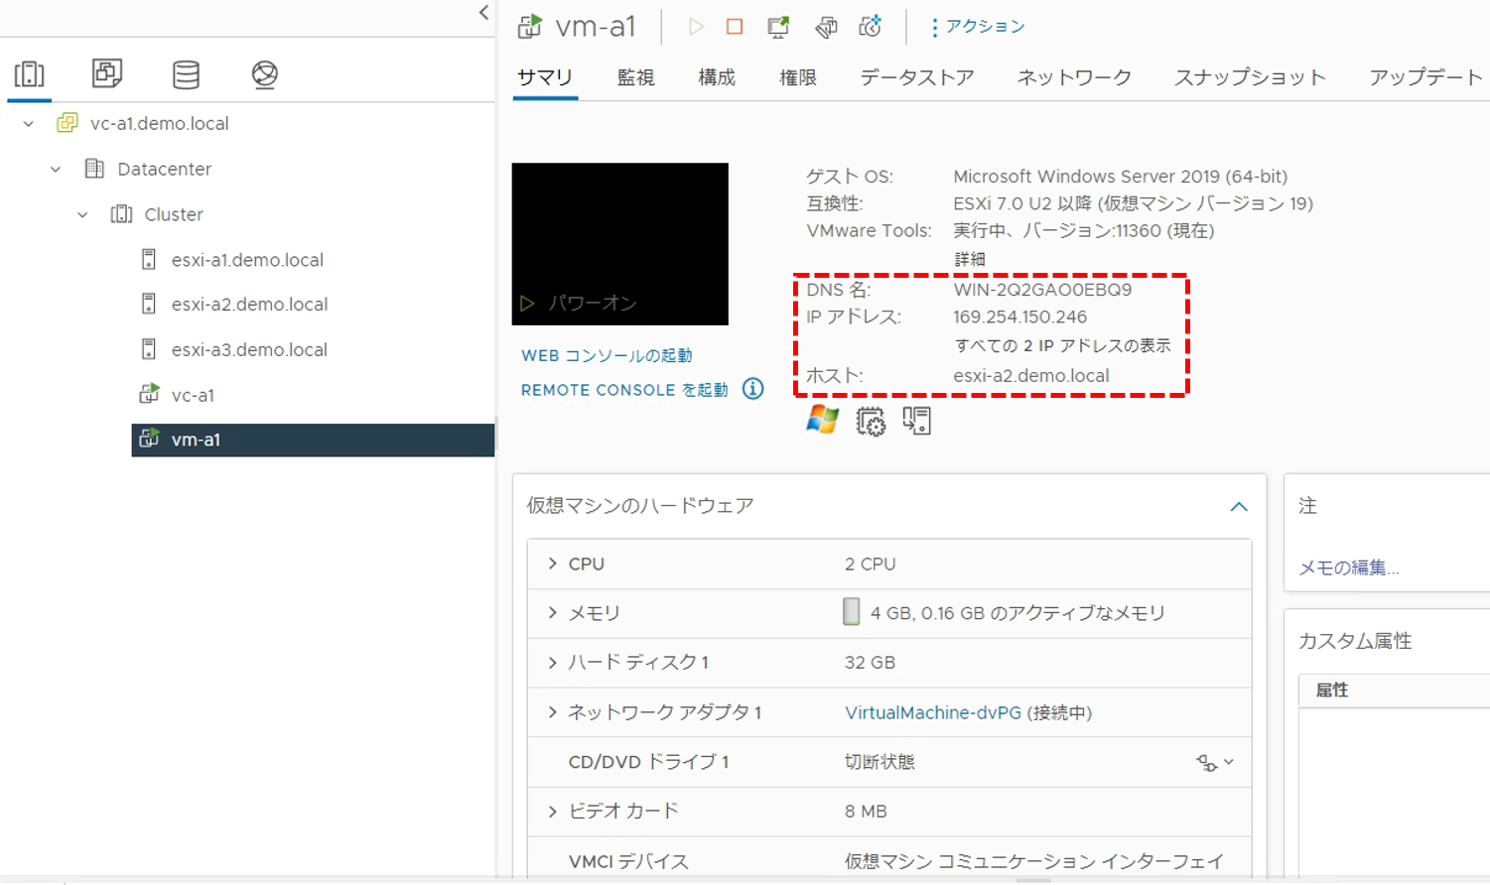
Task: Click the red Power Off toolbar icon
Action: [x=735, y=27]
